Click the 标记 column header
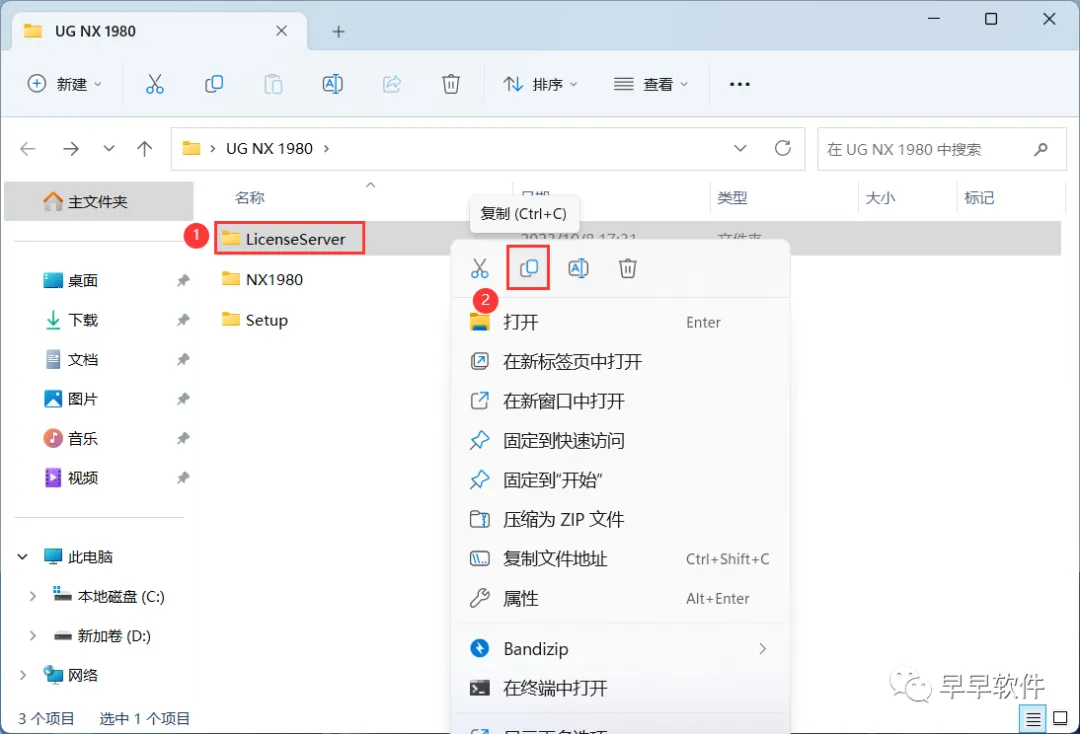The image size is (1080, 734). pos(979,198)
